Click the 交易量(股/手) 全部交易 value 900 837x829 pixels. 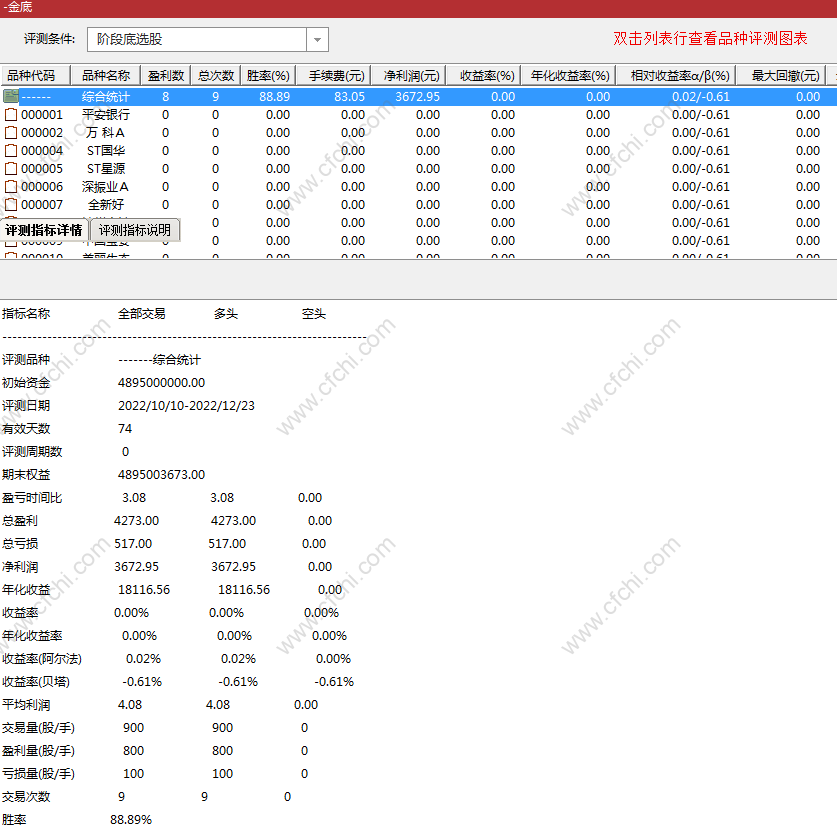pyautogui.click(x=133, y=728)
